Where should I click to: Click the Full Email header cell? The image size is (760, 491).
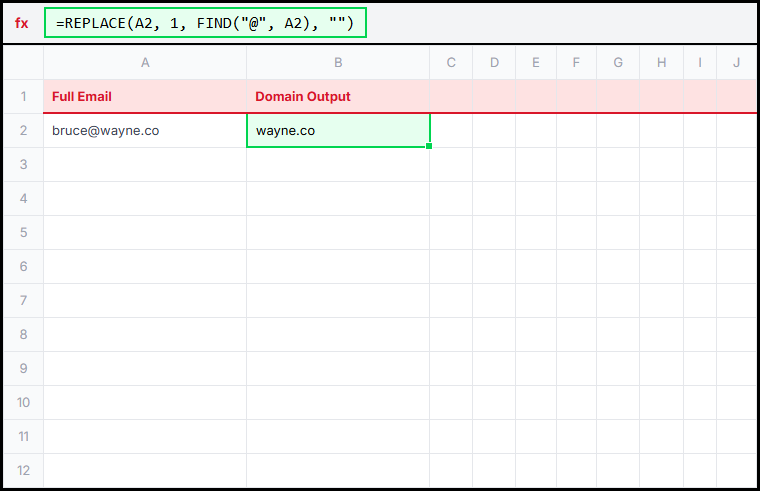tap(145, 97)
